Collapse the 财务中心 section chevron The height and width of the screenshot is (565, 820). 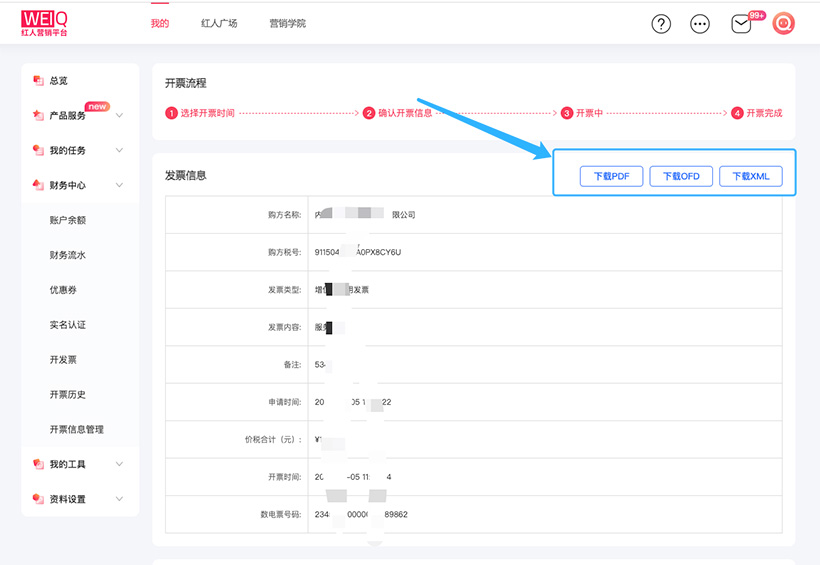[x=119, y=185]
